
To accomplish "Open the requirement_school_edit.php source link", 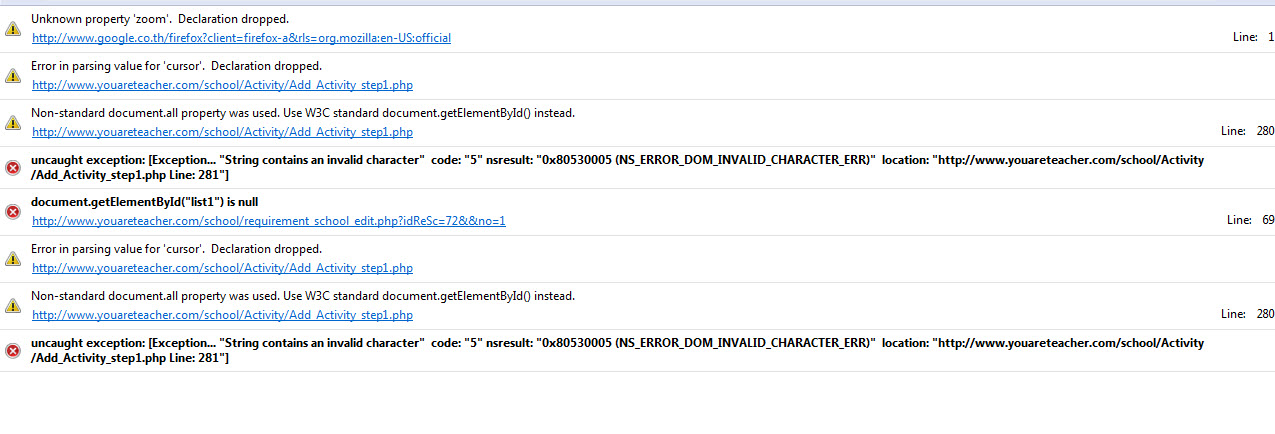I will point(268,221).
